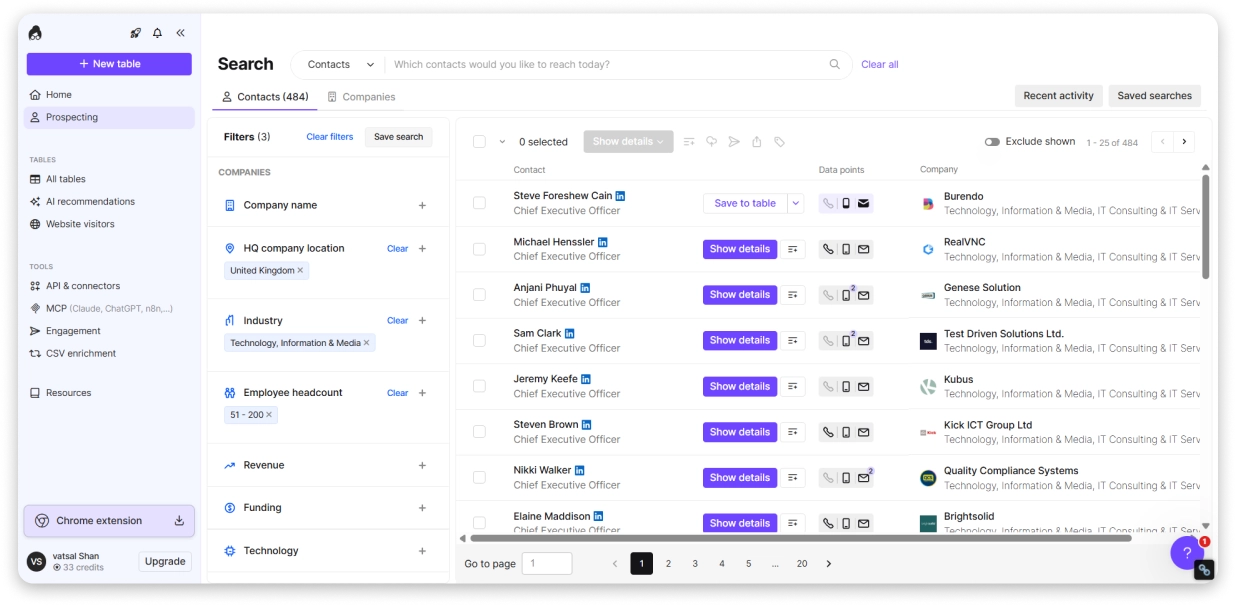Click the search magnifier icon
Screen dimensions: 1236x606
pos(834,64)
